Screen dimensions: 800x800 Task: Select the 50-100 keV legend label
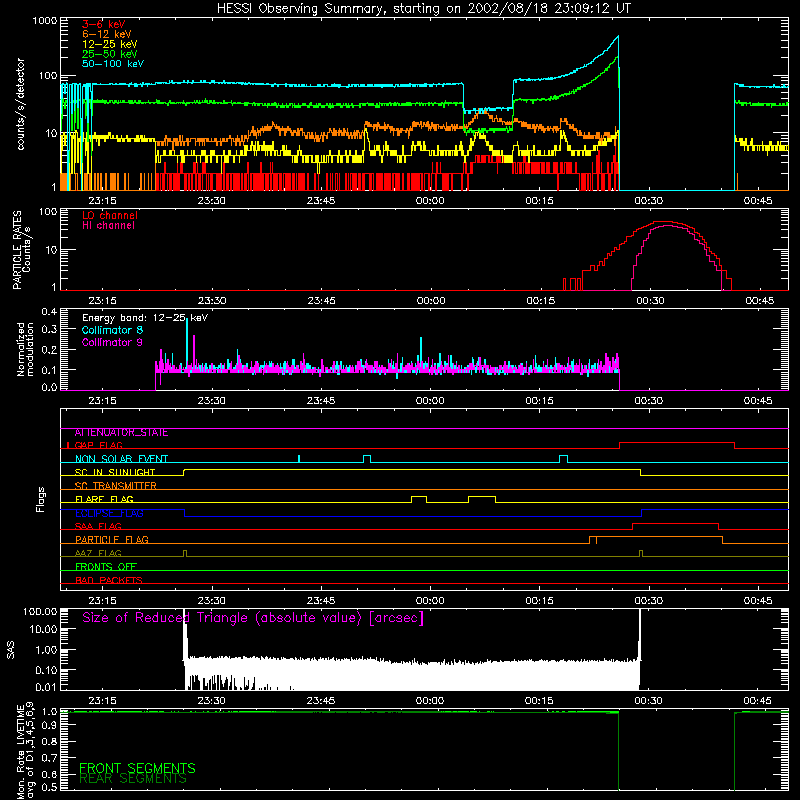(x=113, y=64)
